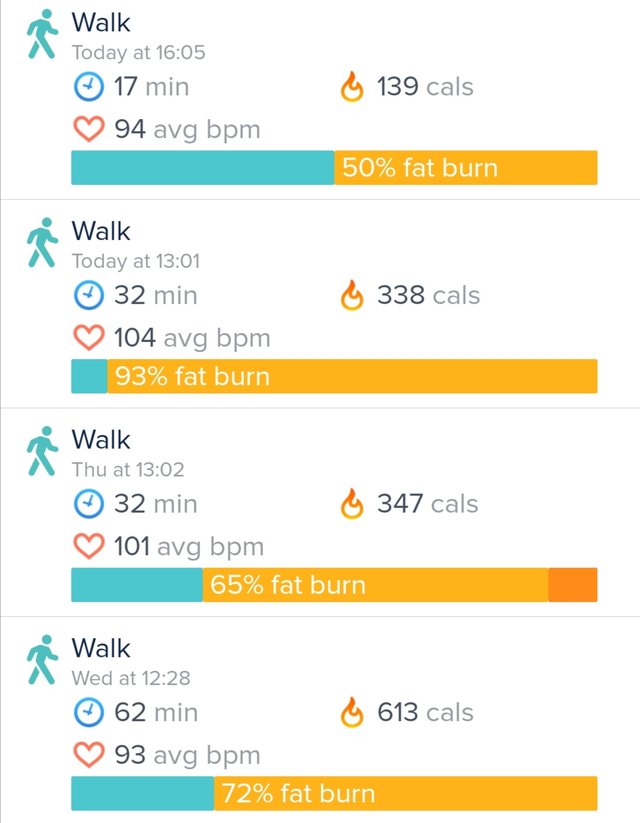The height and width of the screenshot is (823, 640).
Task: Open the Walk entry from Today at 16:05
Action: (x=320, y=100)
